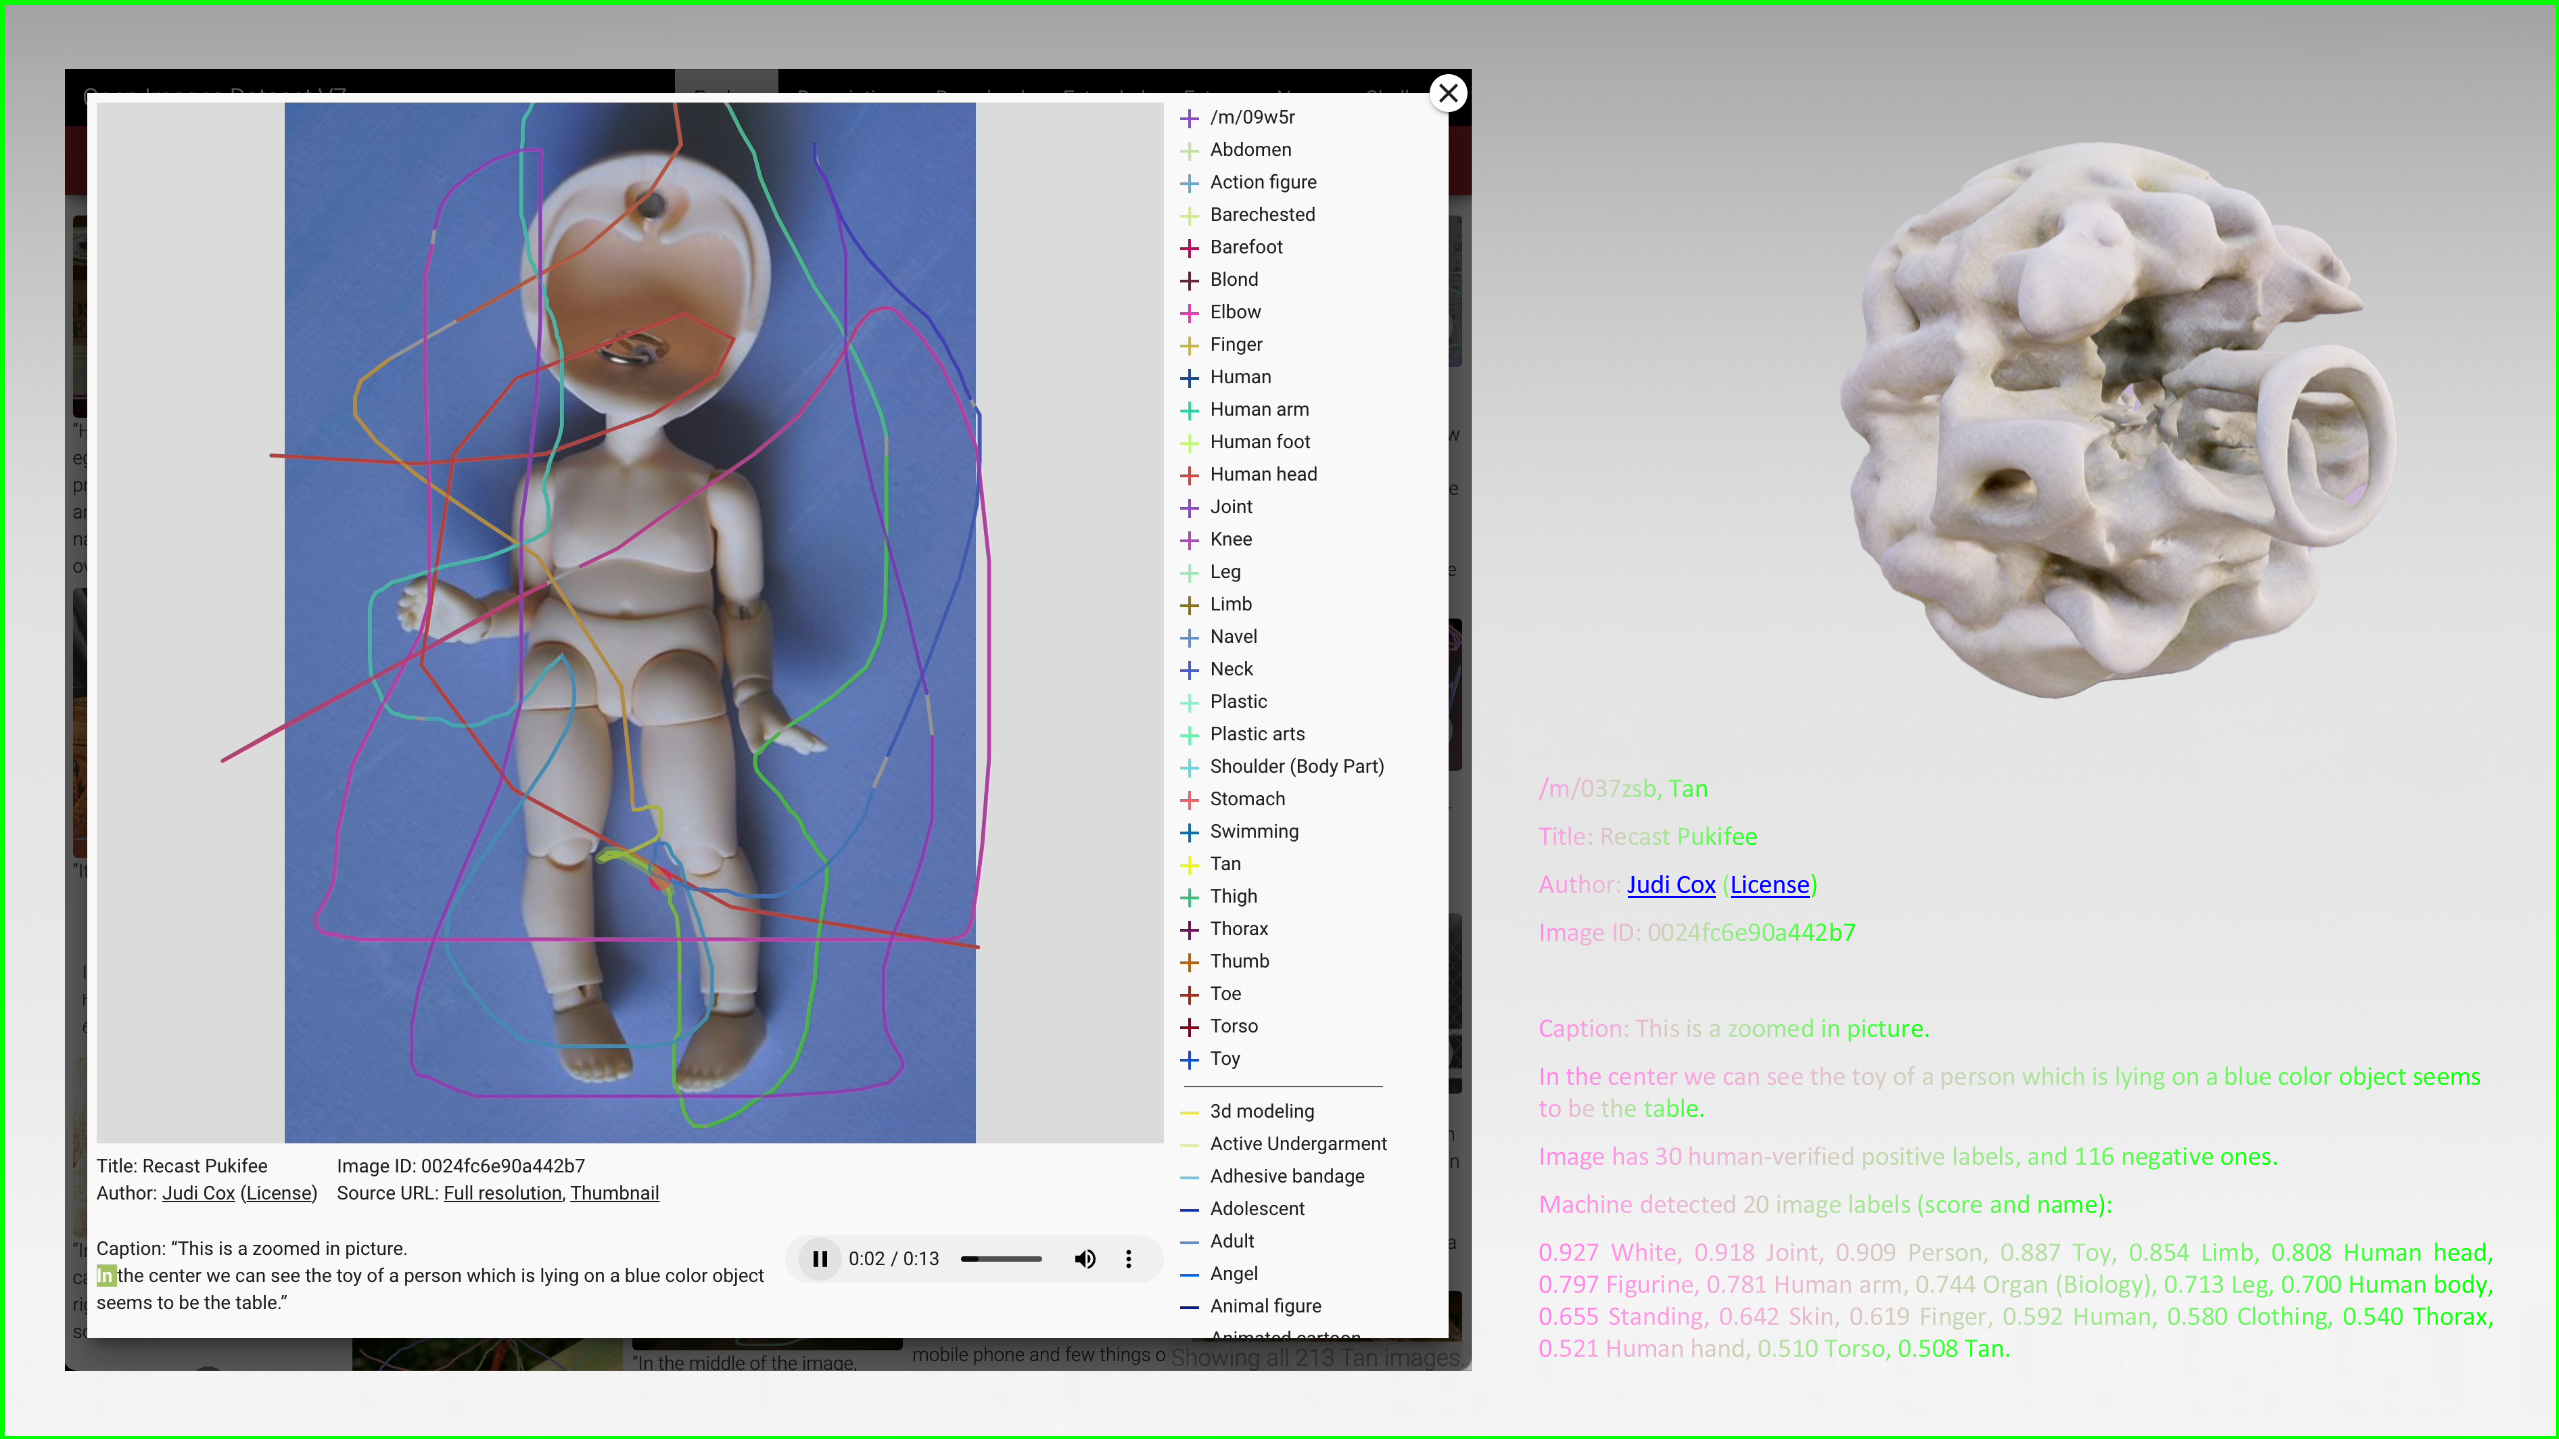Open the audio player's three-dot options menu

pos(1129,1258)
